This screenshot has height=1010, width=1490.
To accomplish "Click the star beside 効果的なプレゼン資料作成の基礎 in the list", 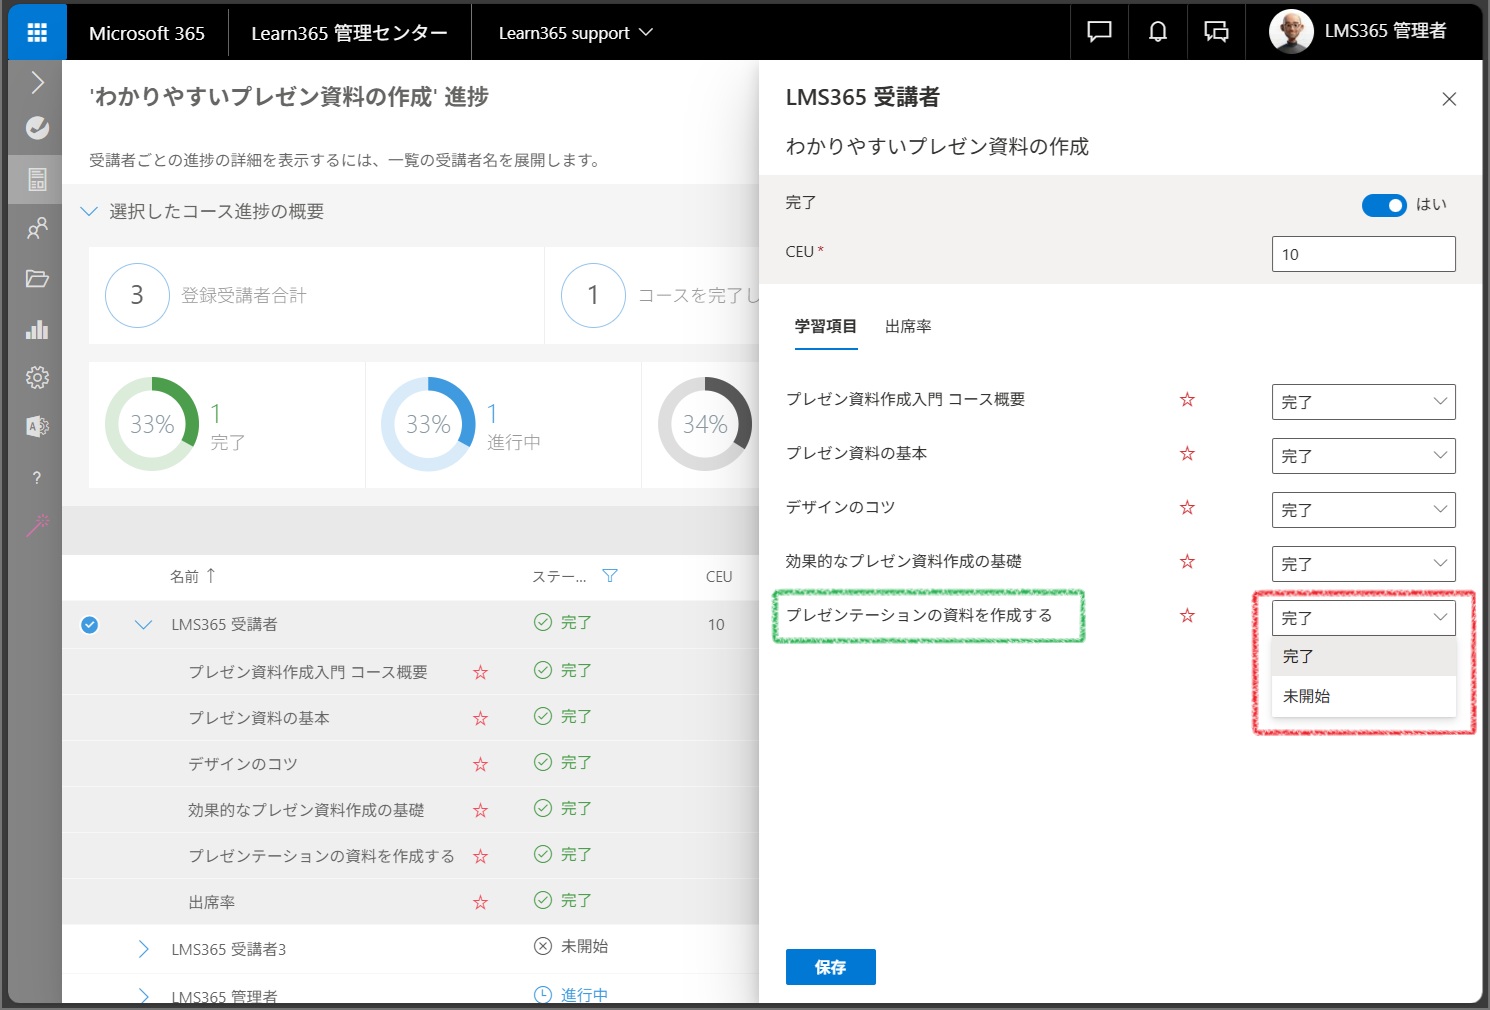I will (x=480, y=811).
